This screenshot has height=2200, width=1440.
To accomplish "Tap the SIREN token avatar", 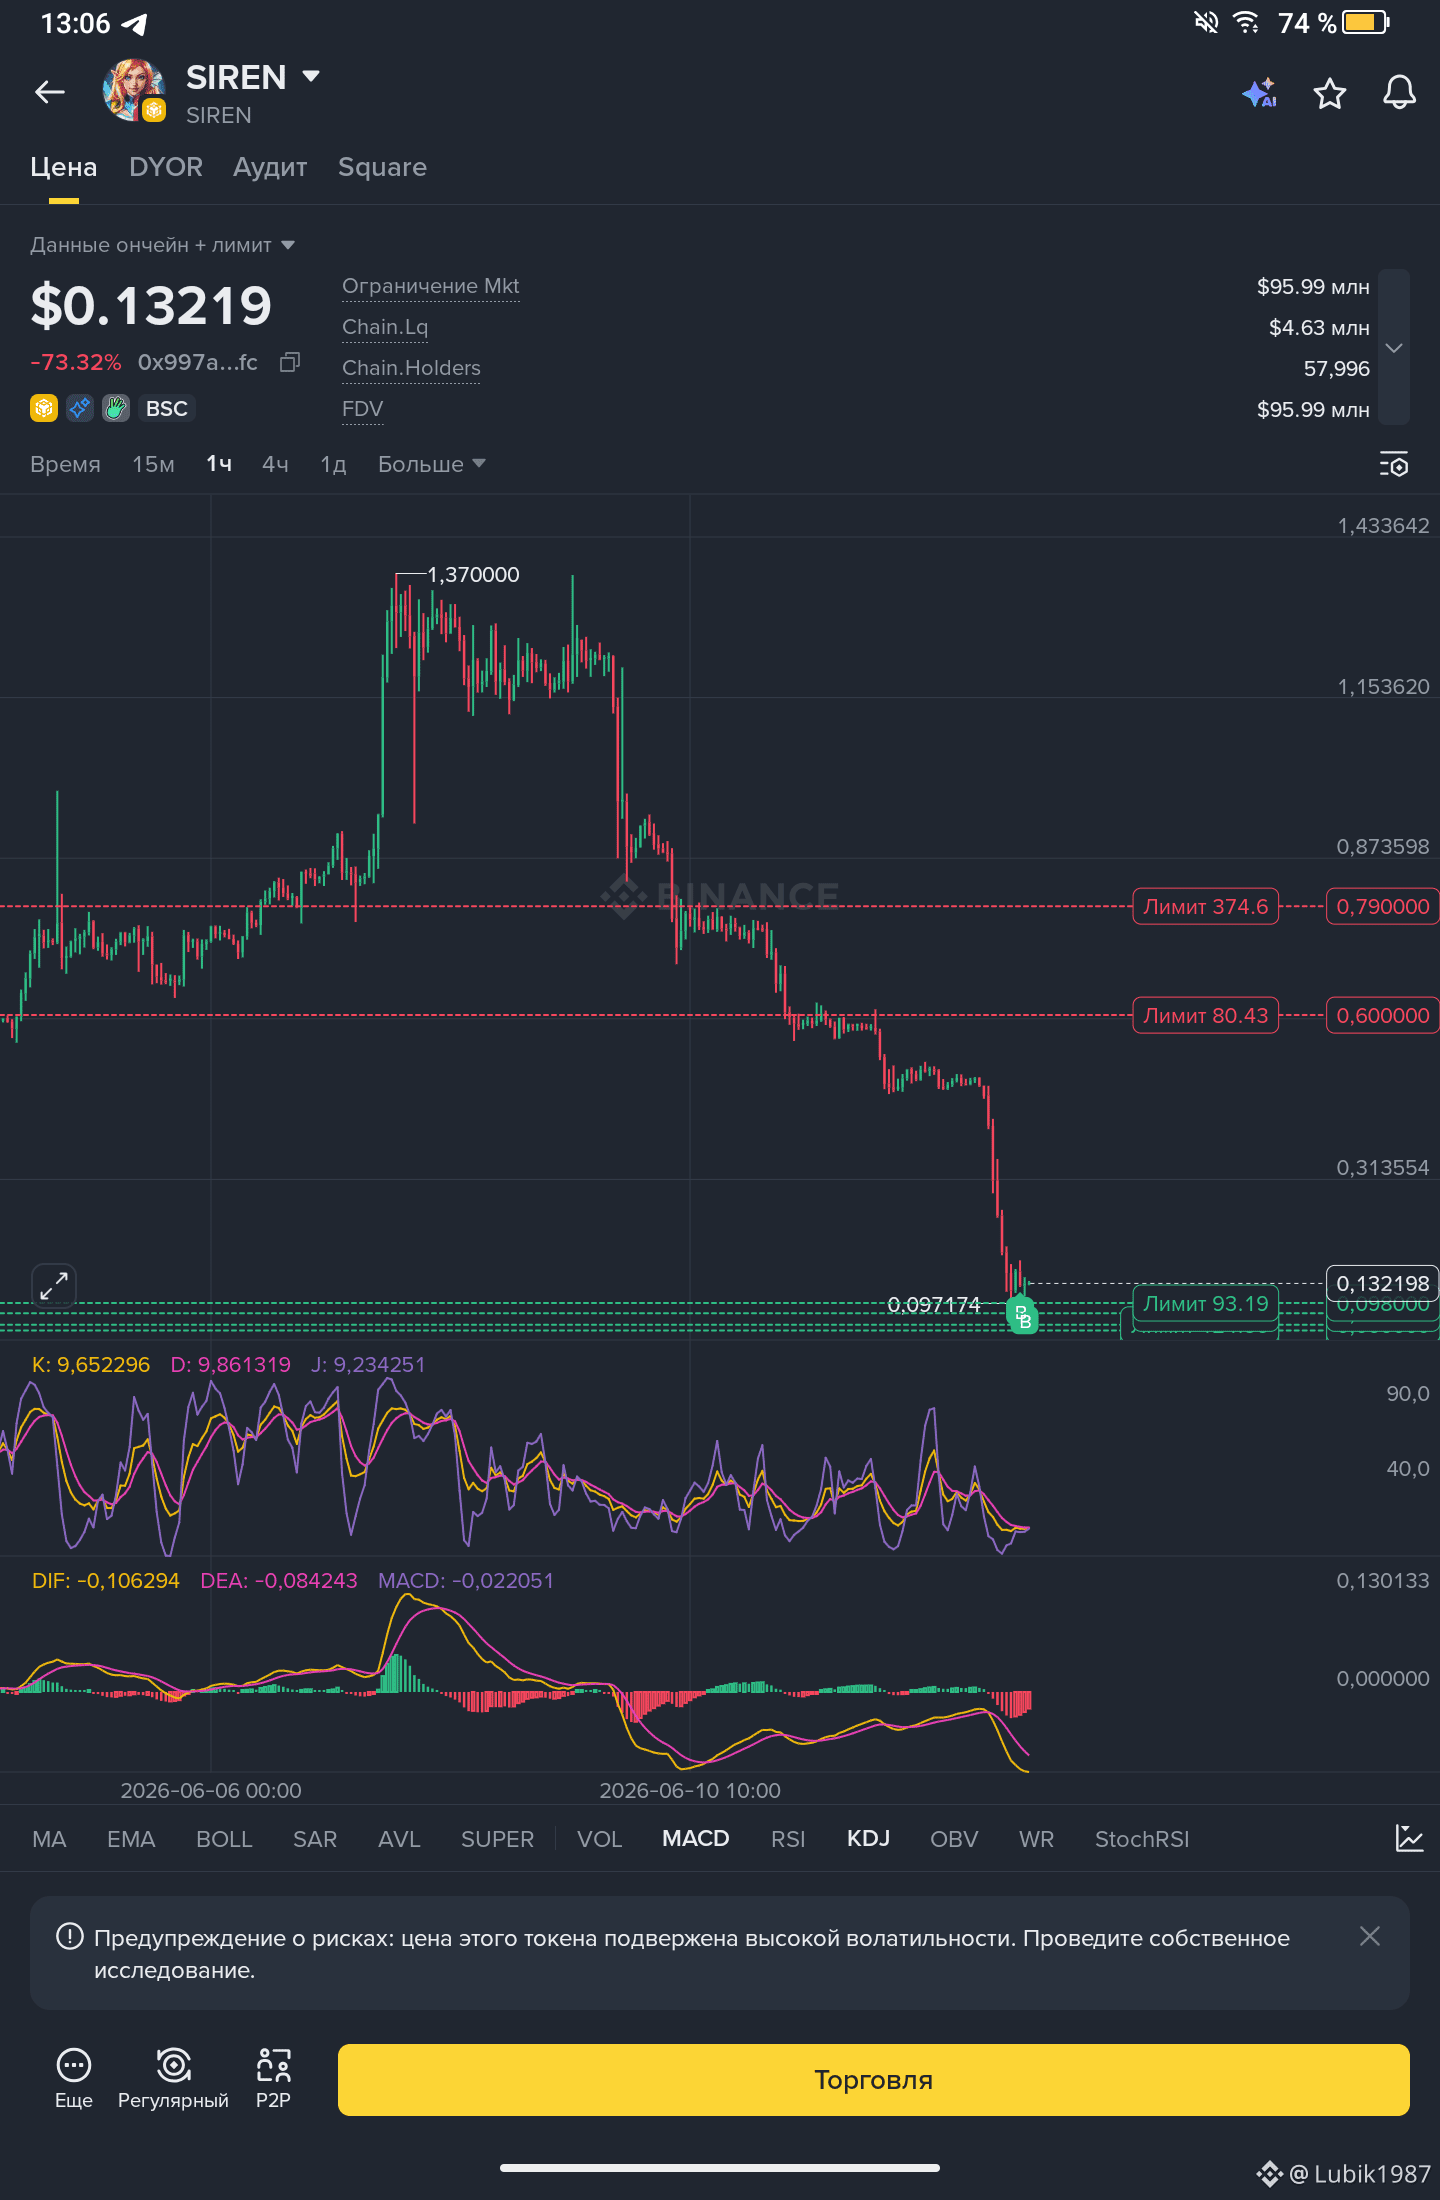I will pyautogui.click(x=134, y=91).
